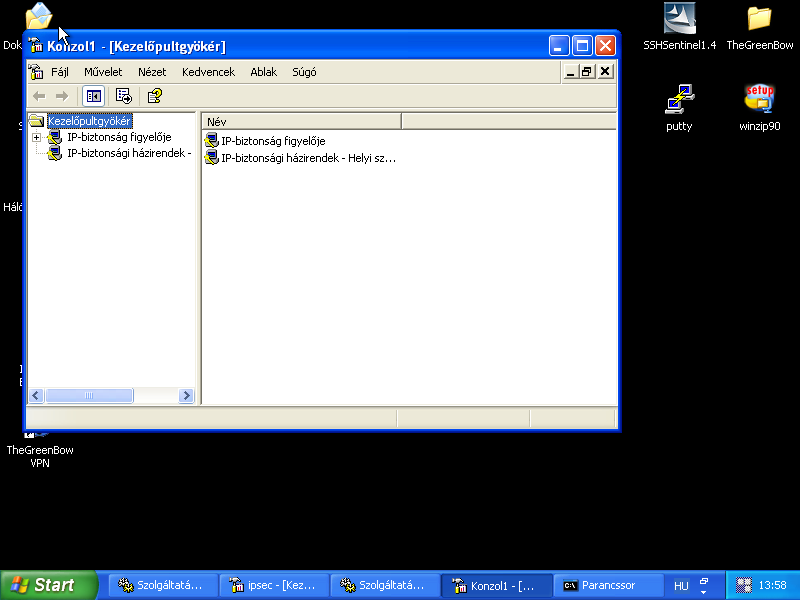This screenshot has height=600, width=800.
Task: Open the Fájl menu
Action: click(x=60, y=72)
